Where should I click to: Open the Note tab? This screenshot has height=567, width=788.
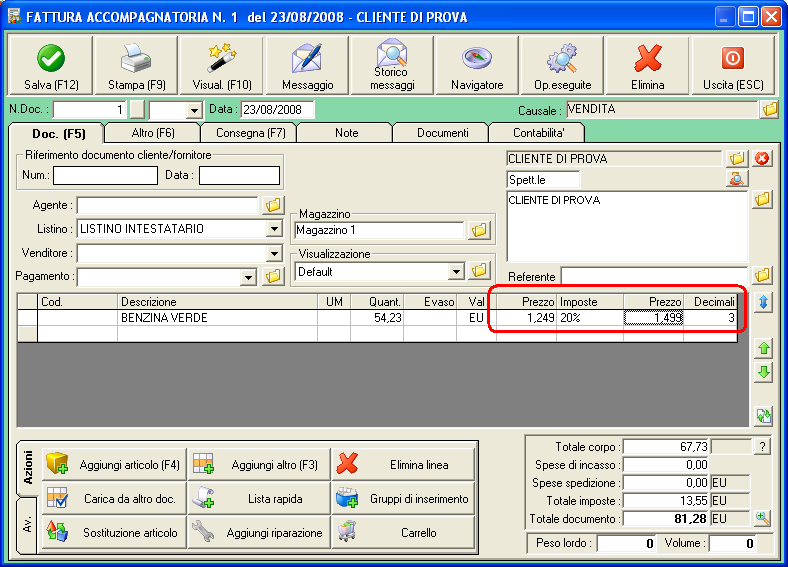pyautogui.click(x=346, y=133)
